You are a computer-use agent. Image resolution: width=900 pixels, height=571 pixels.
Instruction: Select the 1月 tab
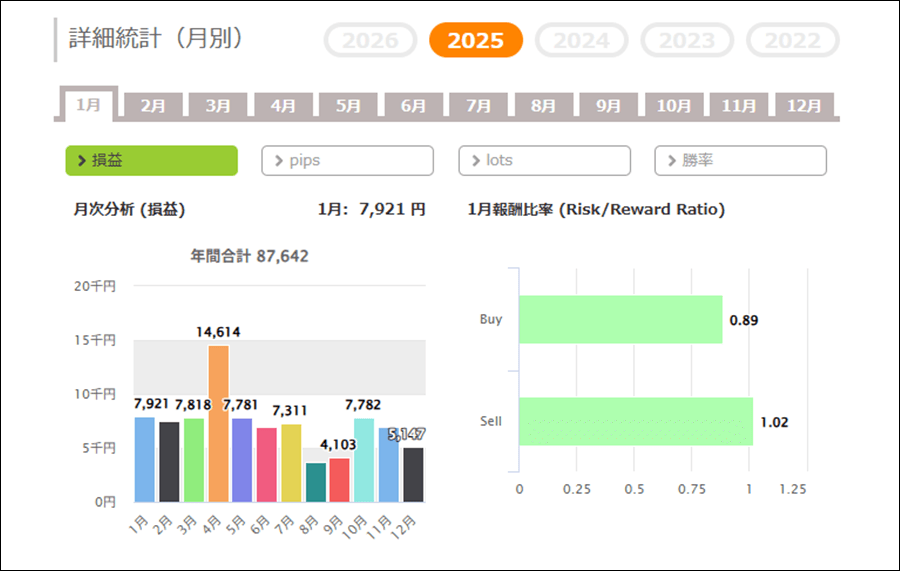pyautogui.click(x=89, y=105)
